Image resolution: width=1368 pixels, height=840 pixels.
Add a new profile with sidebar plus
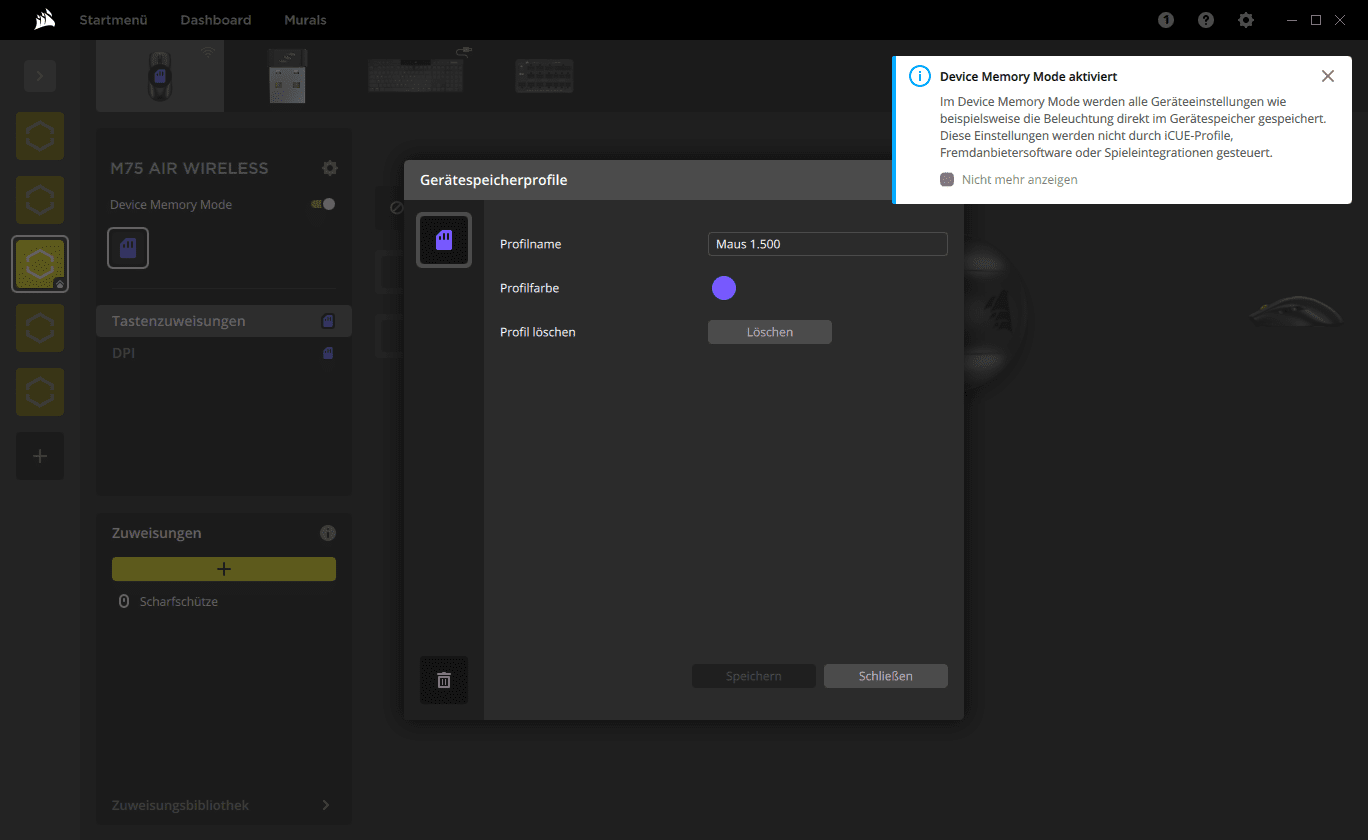[40, 456]
